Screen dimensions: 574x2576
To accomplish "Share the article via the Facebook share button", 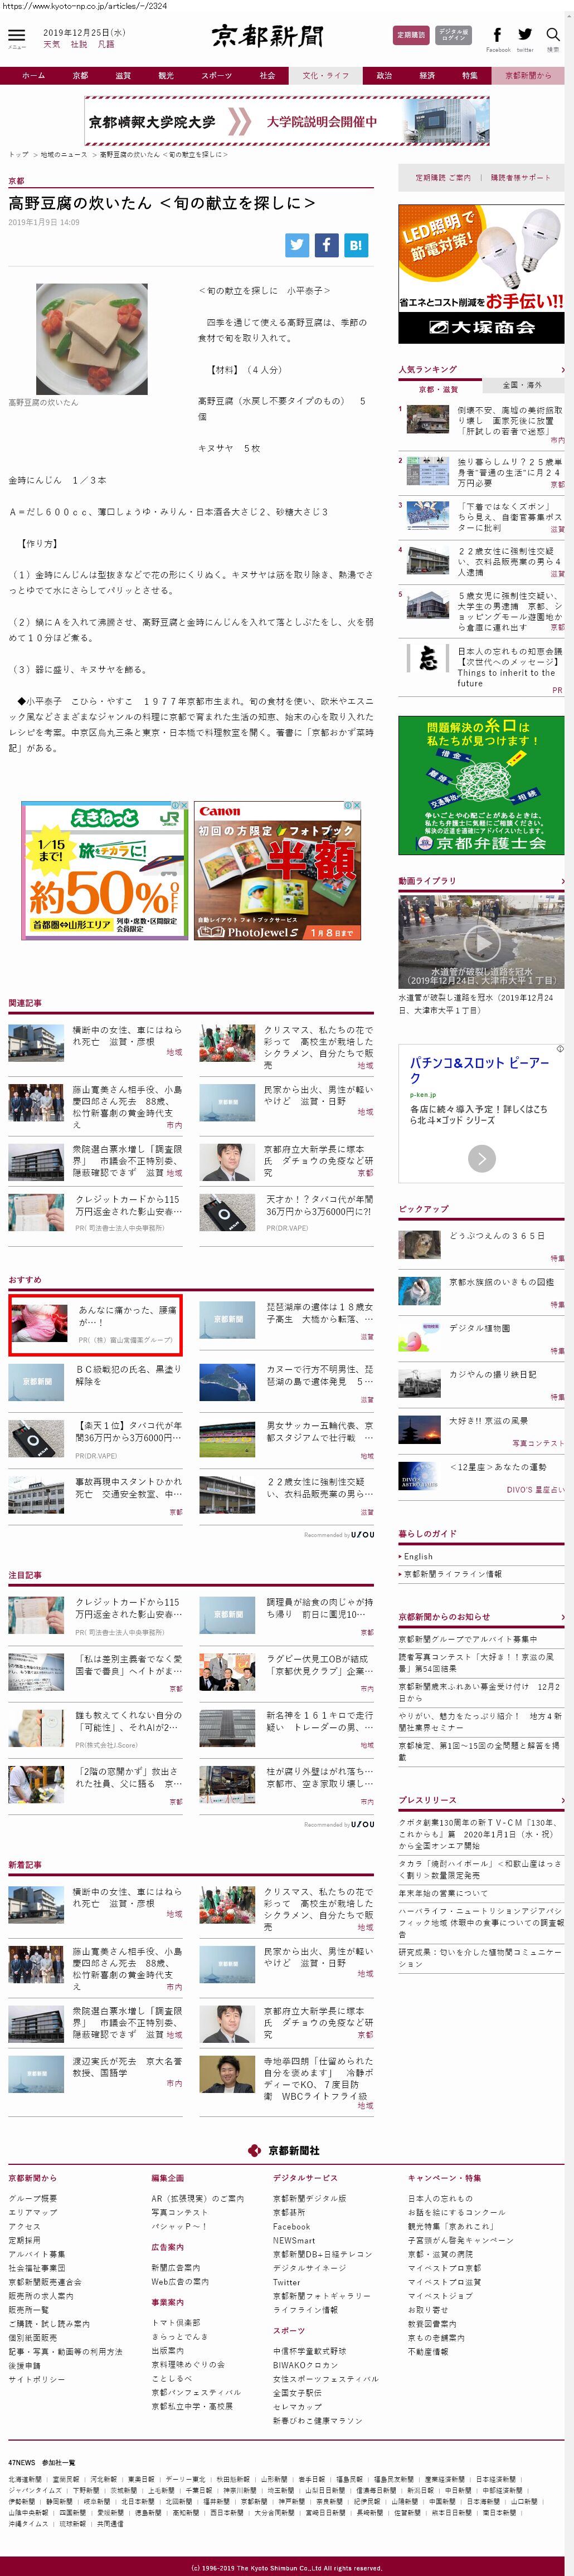I will click(326, 245).
